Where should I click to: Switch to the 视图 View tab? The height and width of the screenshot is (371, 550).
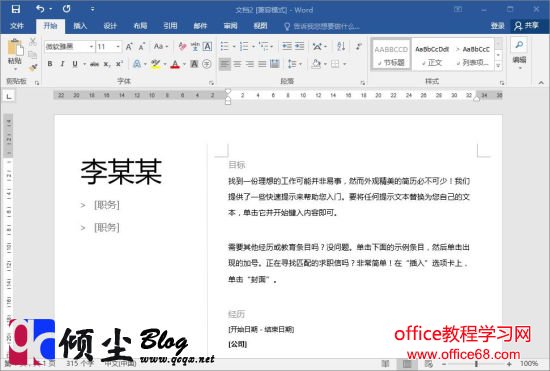pyautogui.click(x=260, y=26)
